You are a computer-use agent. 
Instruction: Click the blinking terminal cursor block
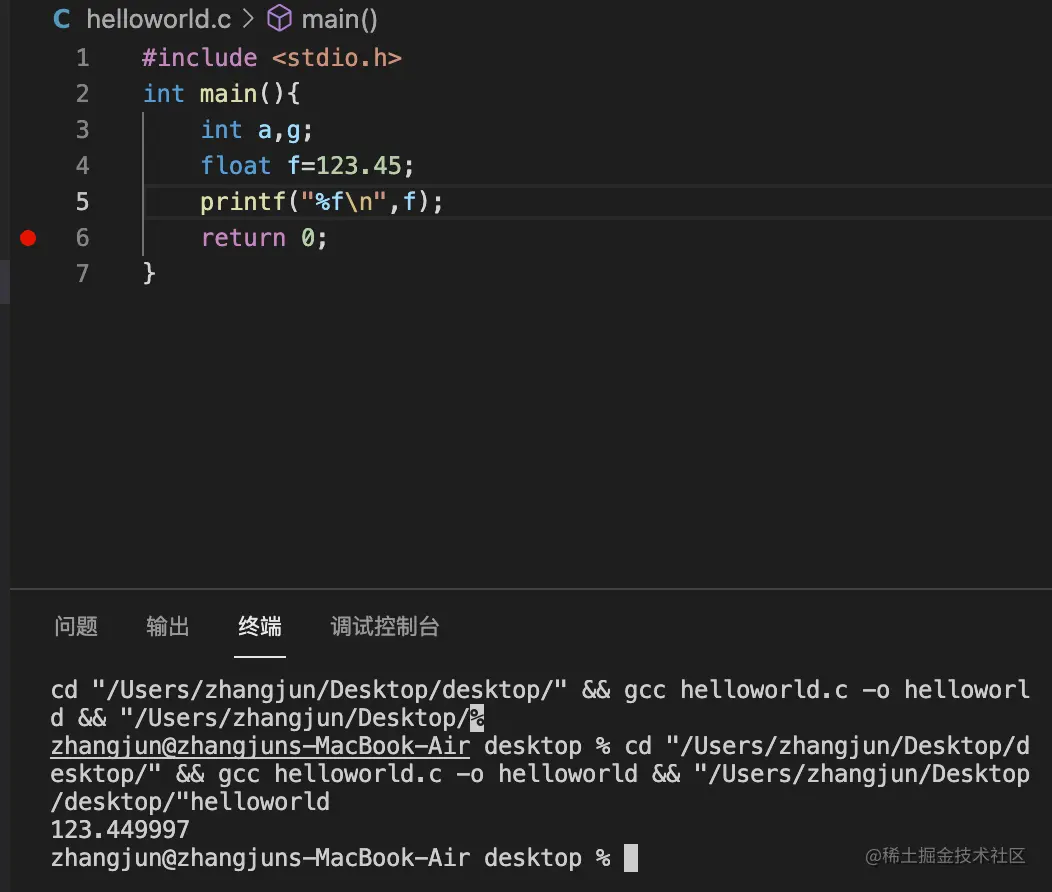[x=631, y=857]
